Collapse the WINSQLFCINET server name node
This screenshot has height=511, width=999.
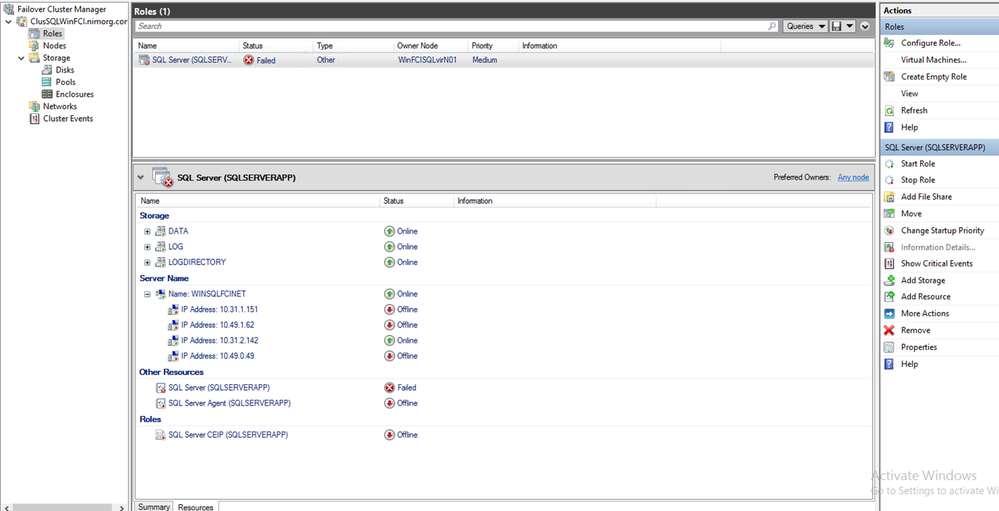click(x=147, y=294)
